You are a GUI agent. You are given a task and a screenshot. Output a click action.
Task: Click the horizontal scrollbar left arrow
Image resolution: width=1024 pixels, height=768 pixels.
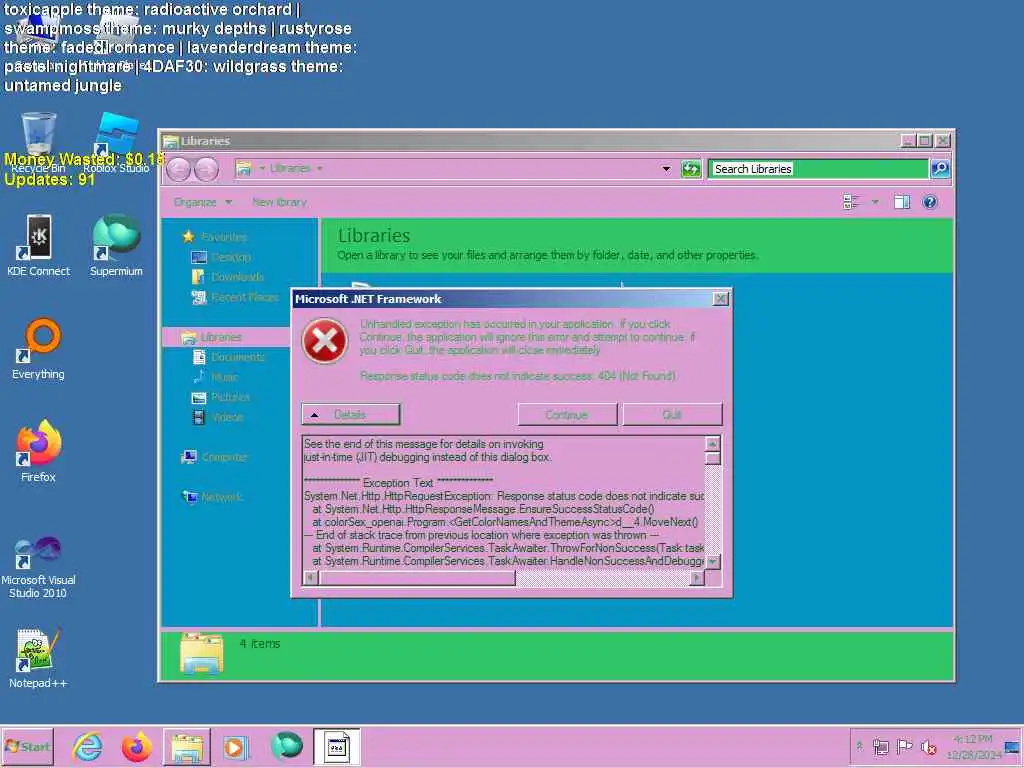pos(311,577)
